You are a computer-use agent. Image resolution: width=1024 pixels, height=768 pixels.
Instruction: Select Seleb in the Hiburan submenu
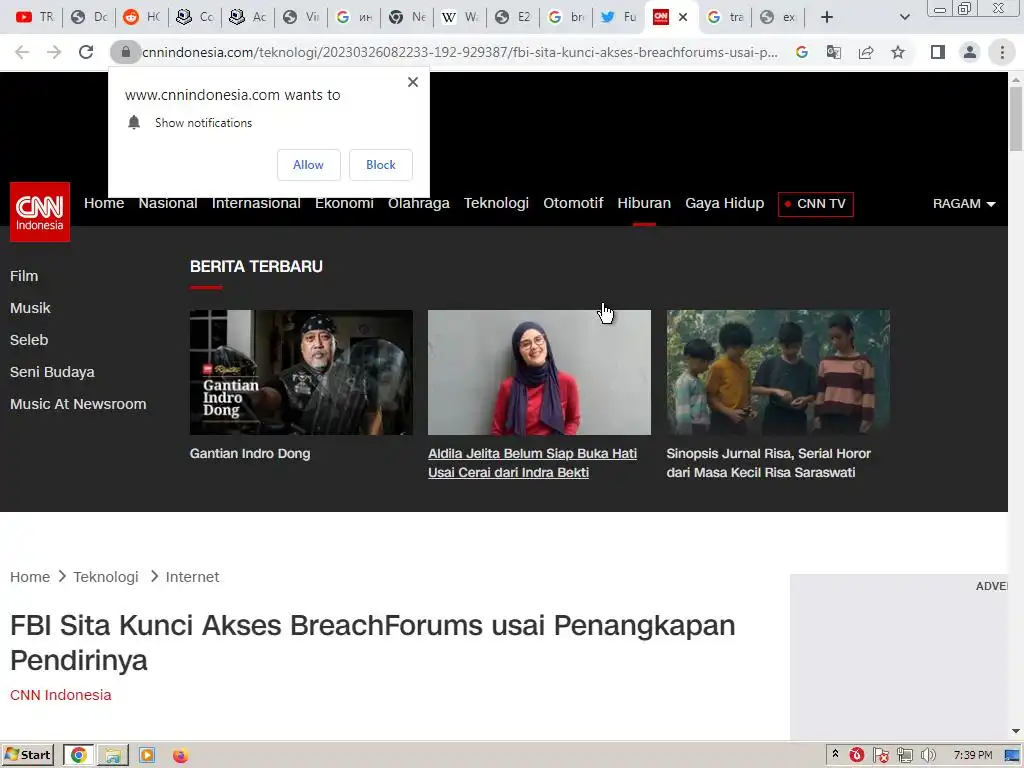click(29, 340)
